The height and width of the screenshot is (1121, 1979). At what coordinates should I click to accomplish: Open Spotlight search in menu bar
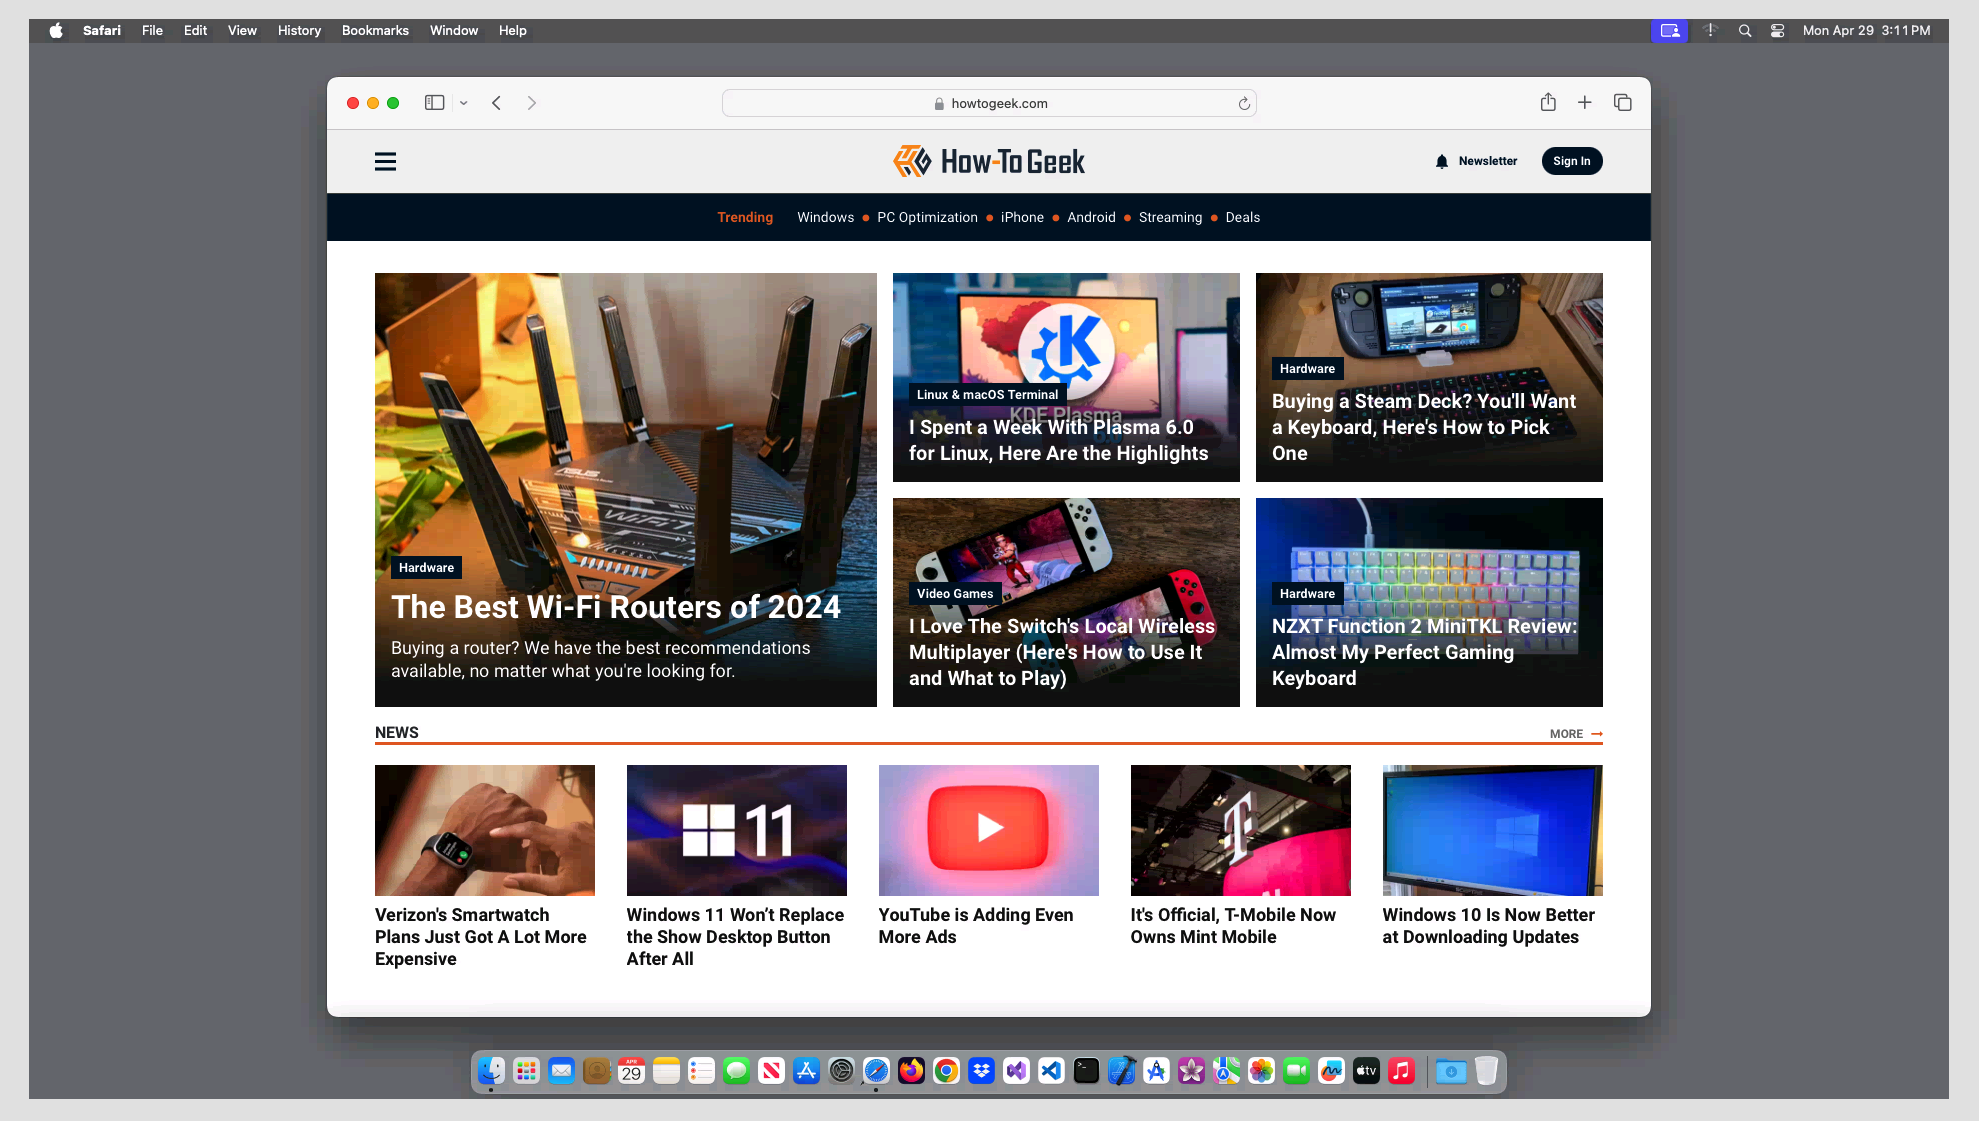[x=1745, y=30]
